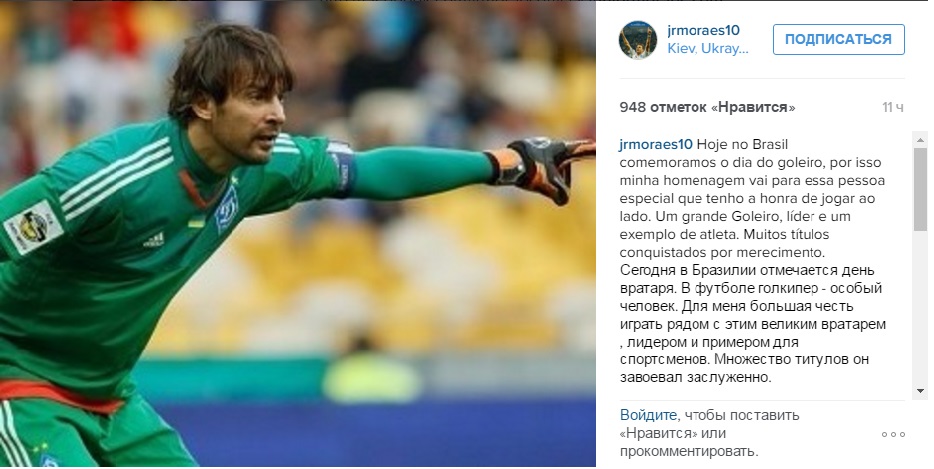Click the Dynamo club crest on jersey
The image size is (934, 469).
coord(226,209)
